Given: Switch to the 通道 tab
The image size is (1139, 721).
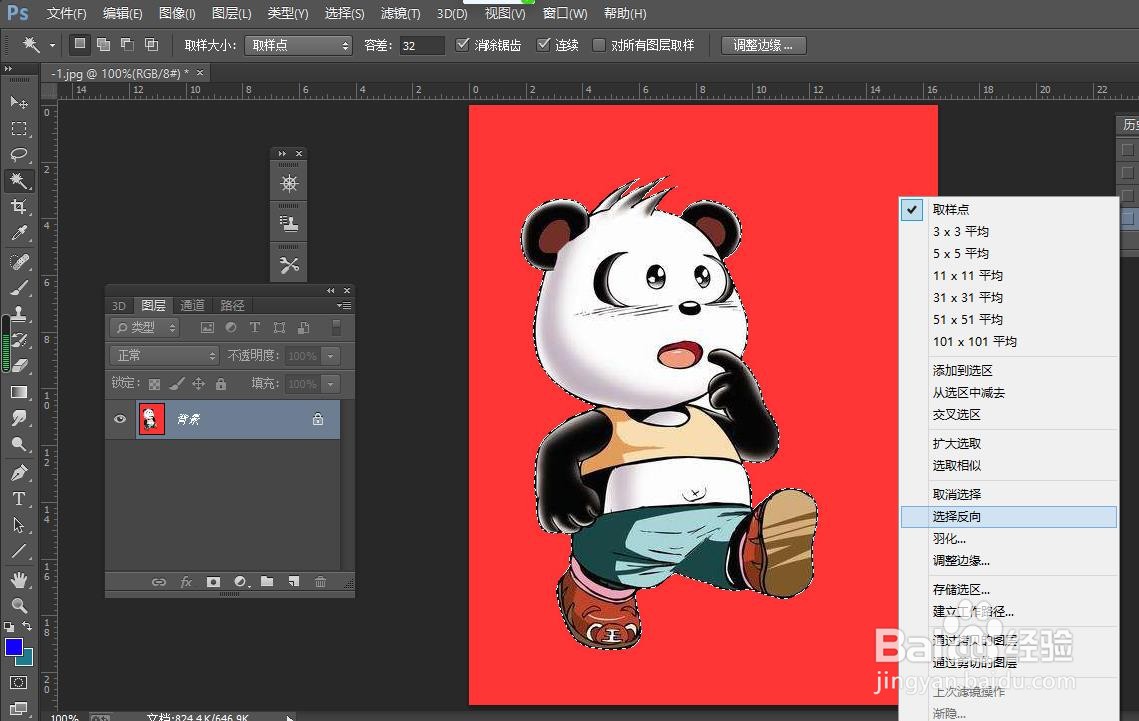Looking at the screenshot, I should click(x=192, y=306).
